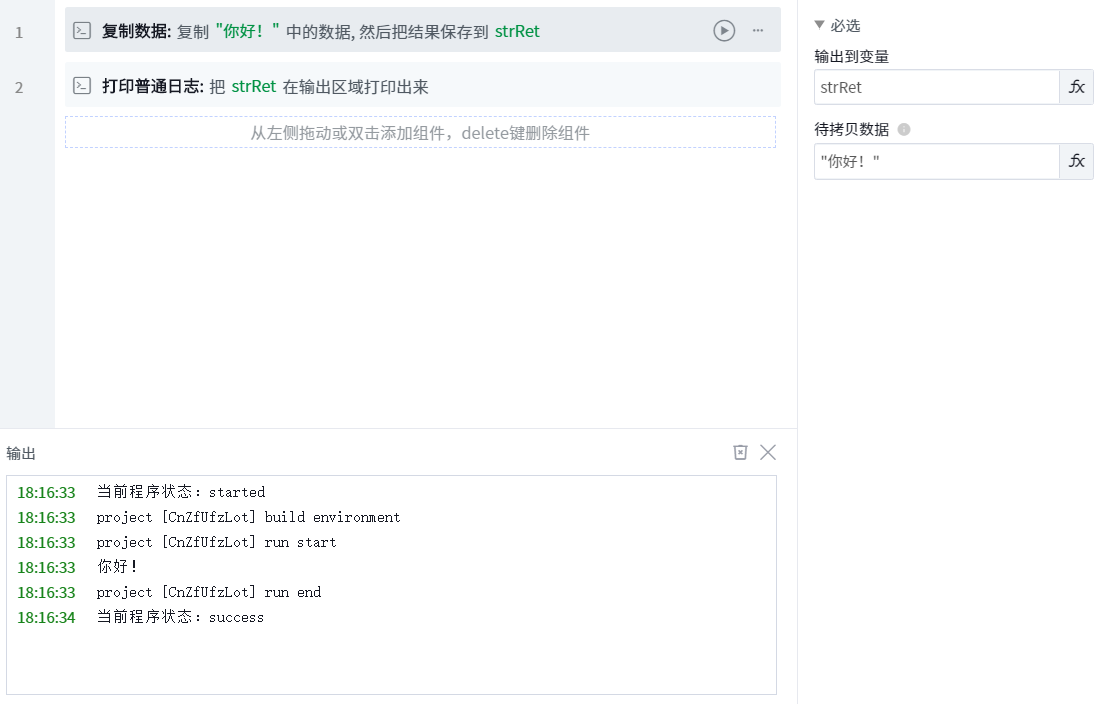Click the 复制数据 step command icon

point(82,31)
